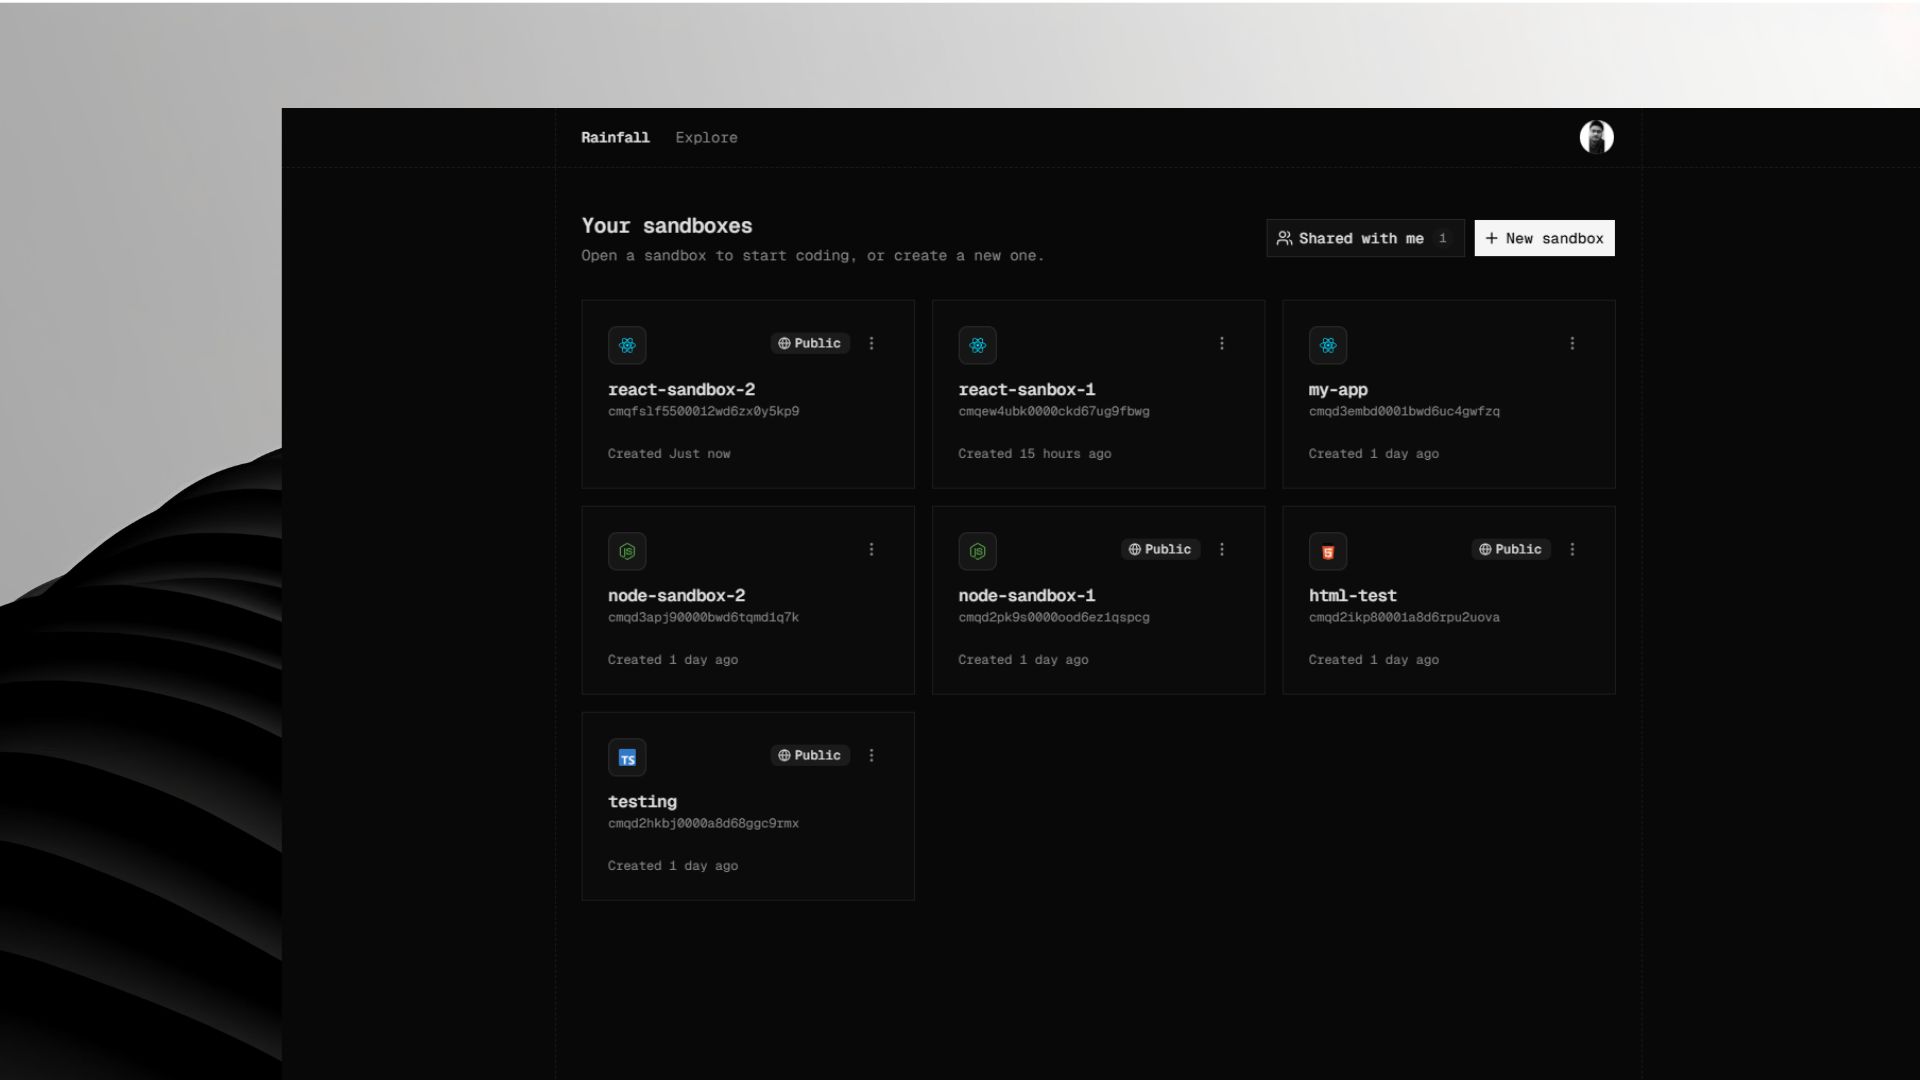This screenshot has width=1920, height=1080.
Task: Open the more options menu for node-sandbox-1
Action: (1221, 549)
